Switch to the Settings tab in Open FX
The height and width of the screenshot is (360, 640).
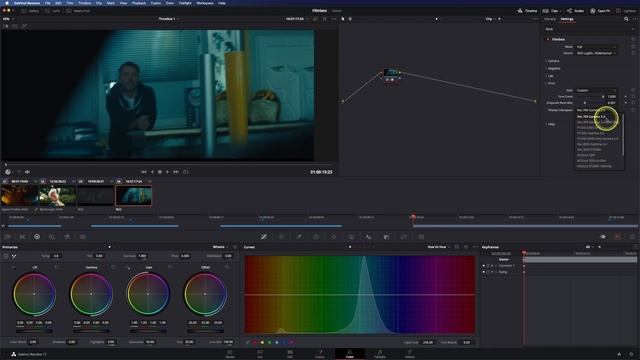(x=567, y=19)
